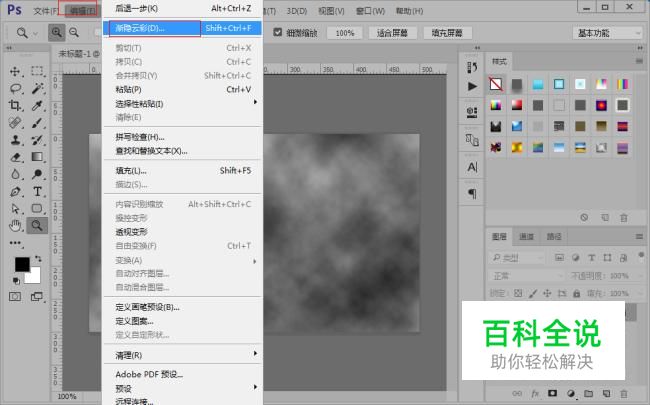Viewport: 650px width, 405px height.
Task: Click the clear style icon in Styles panel
Action: (x=584, y=217)
